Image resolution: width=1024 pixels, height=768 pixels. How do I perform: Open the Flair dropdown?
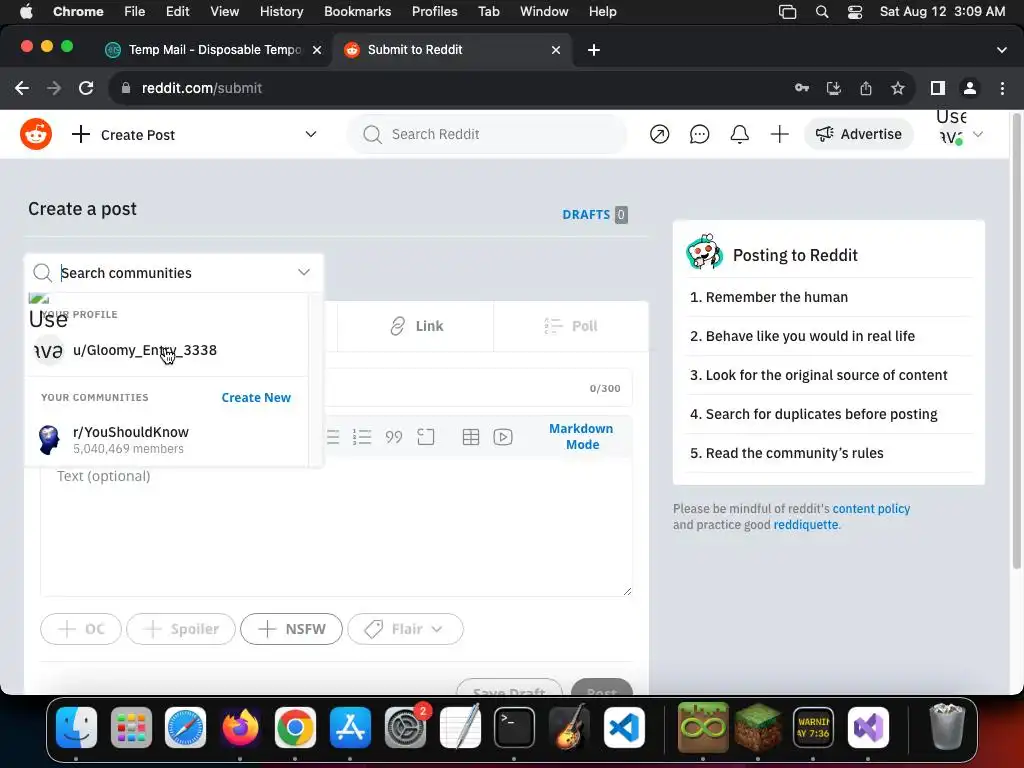[x=406, y=629]
